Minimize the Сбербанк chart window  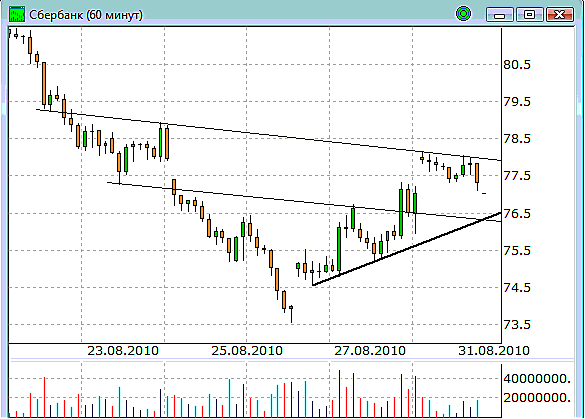[500, 15]
